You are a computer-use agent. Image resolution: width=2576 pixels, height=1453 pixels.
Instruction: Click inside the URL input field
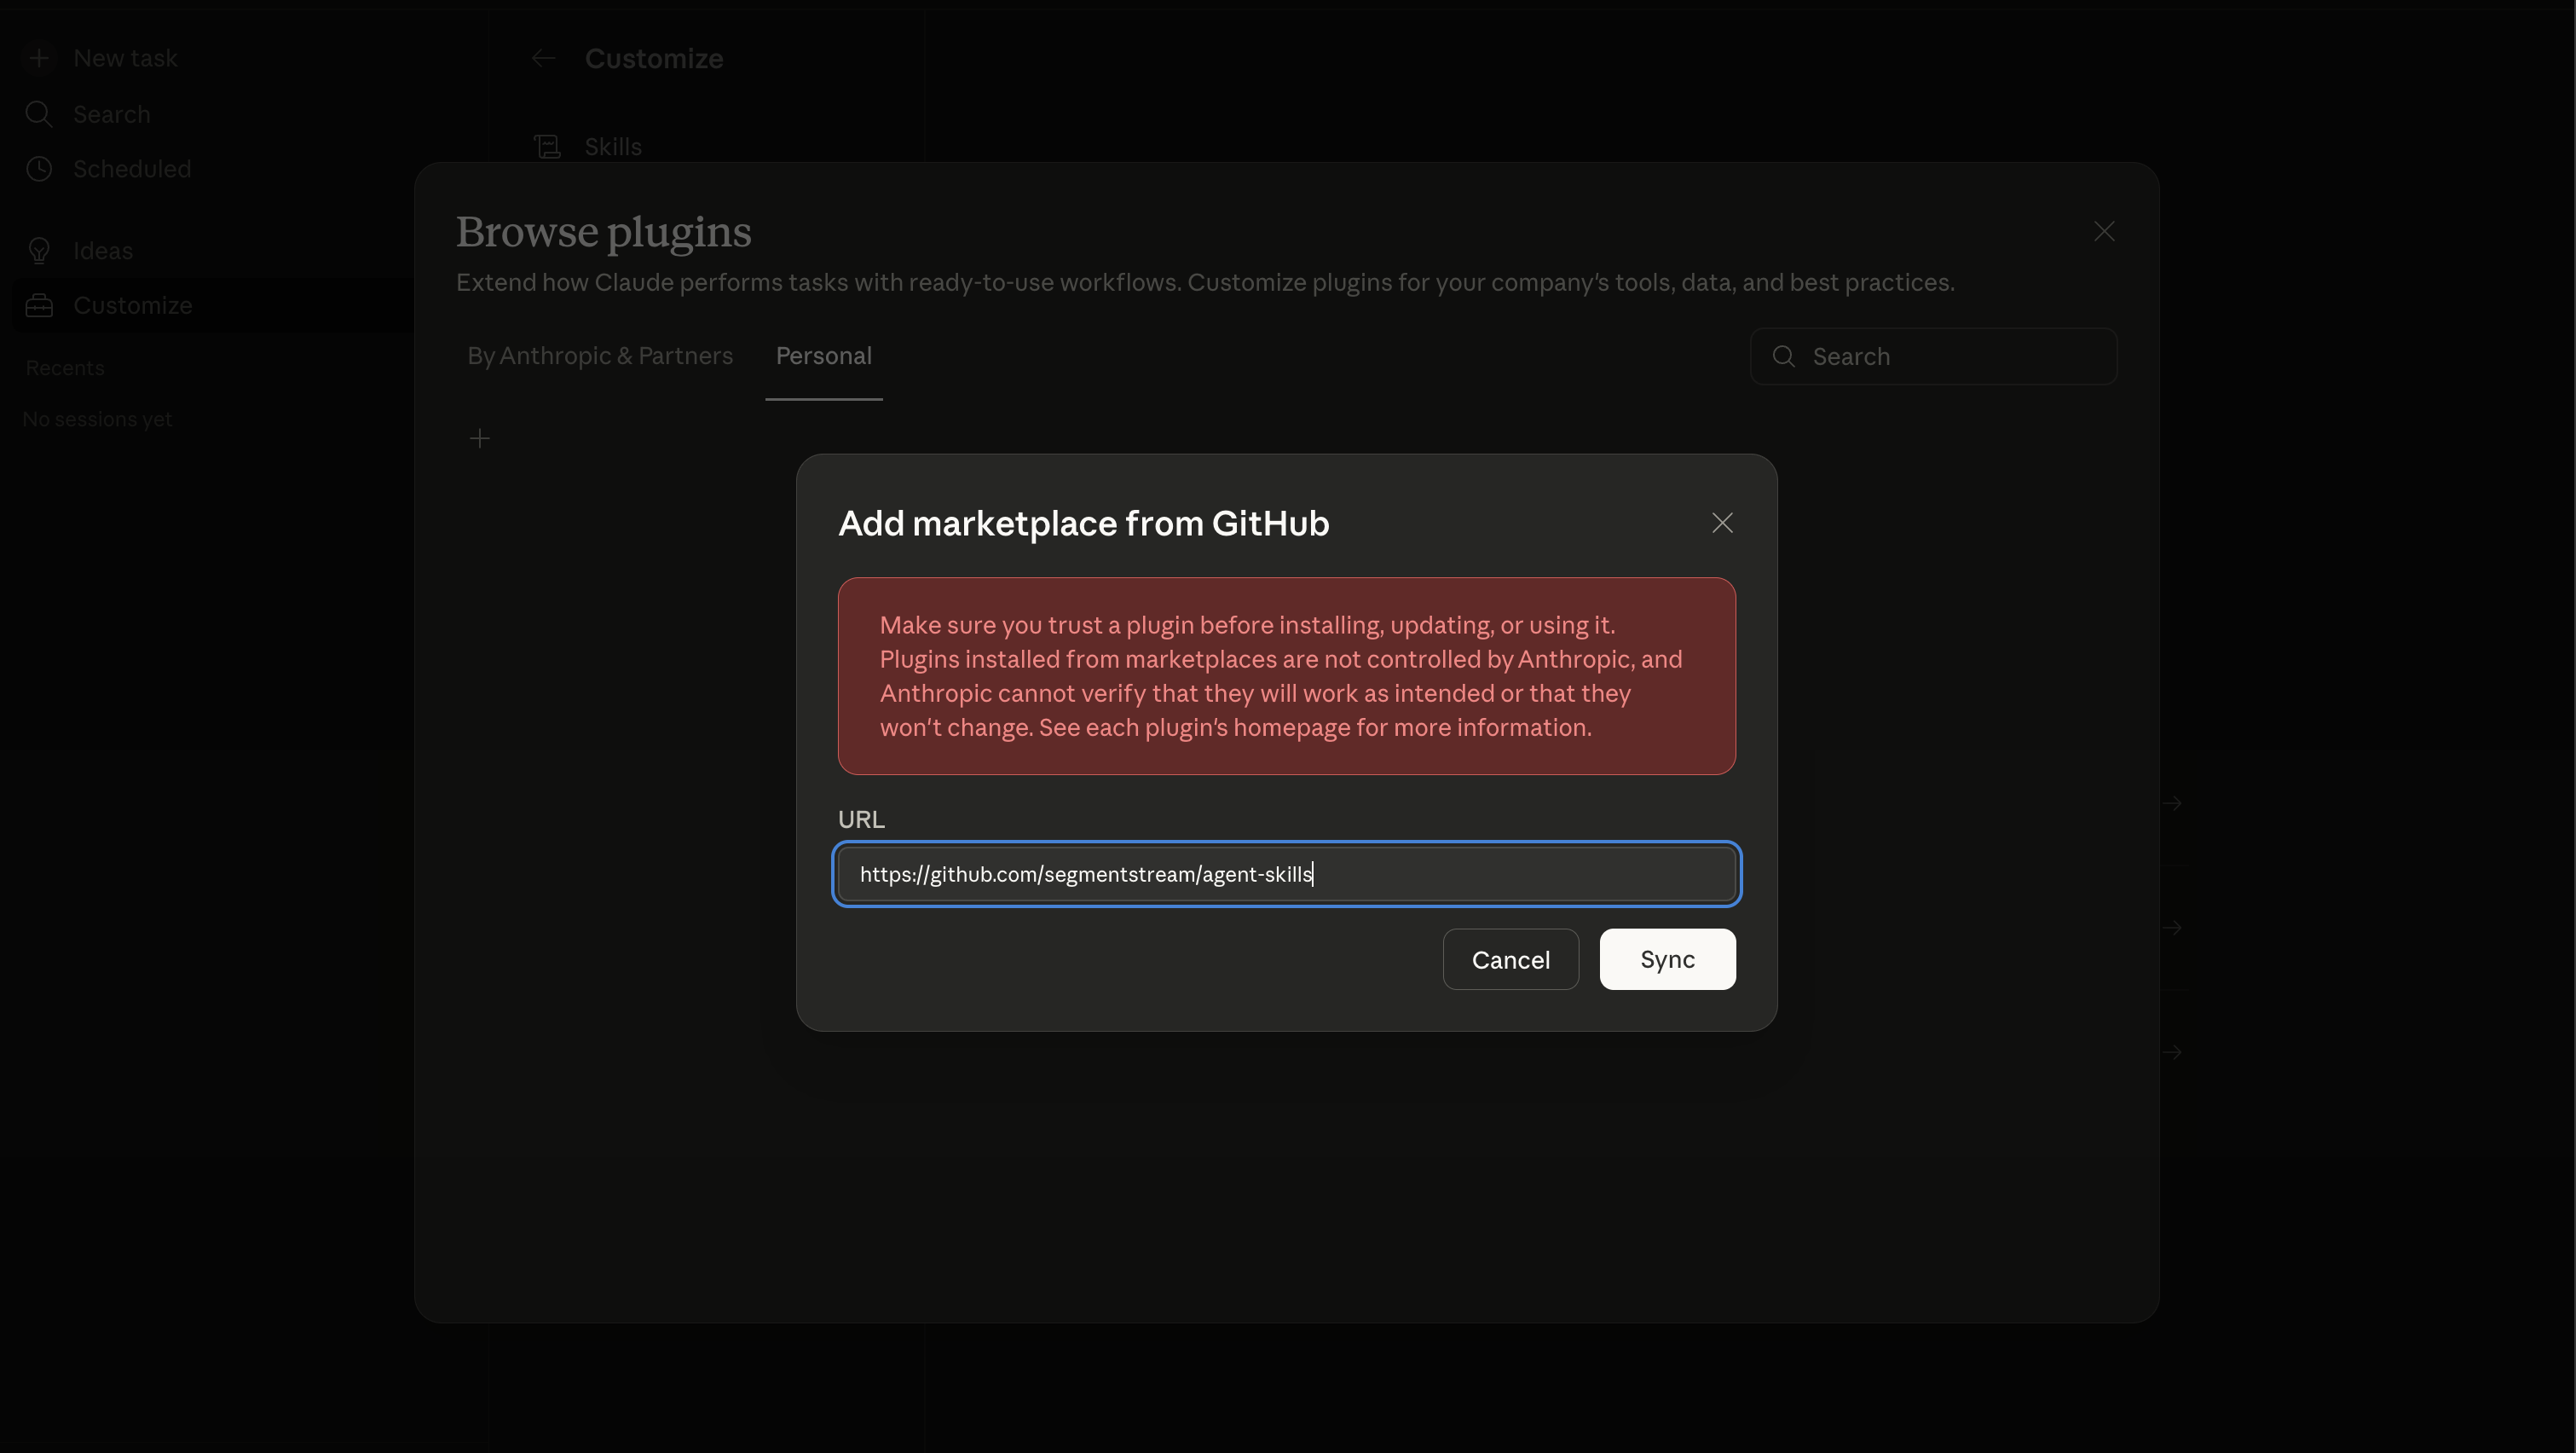pos(1286,874)
